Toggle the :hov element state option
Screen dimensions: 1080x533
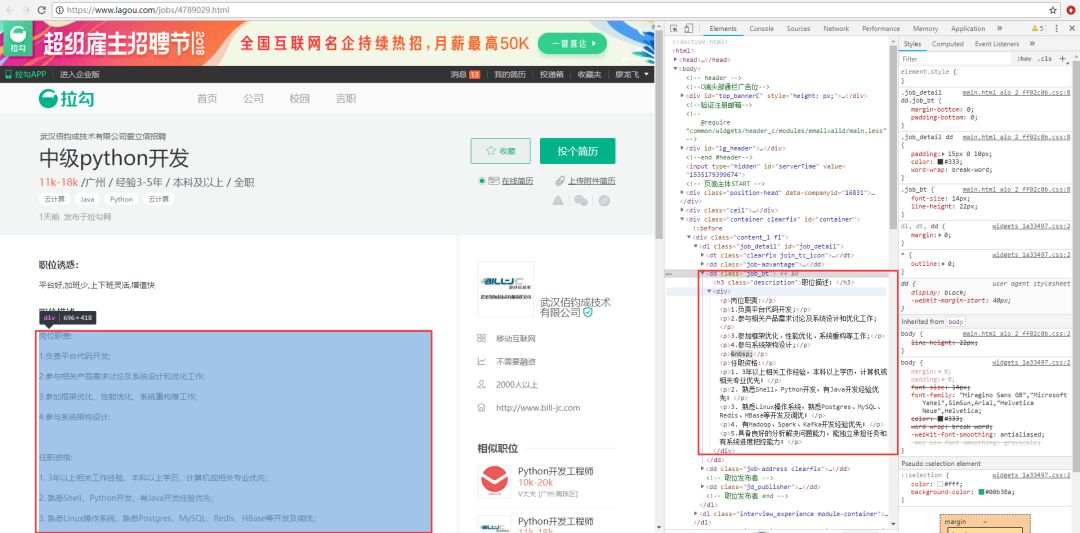point(1024,59)
